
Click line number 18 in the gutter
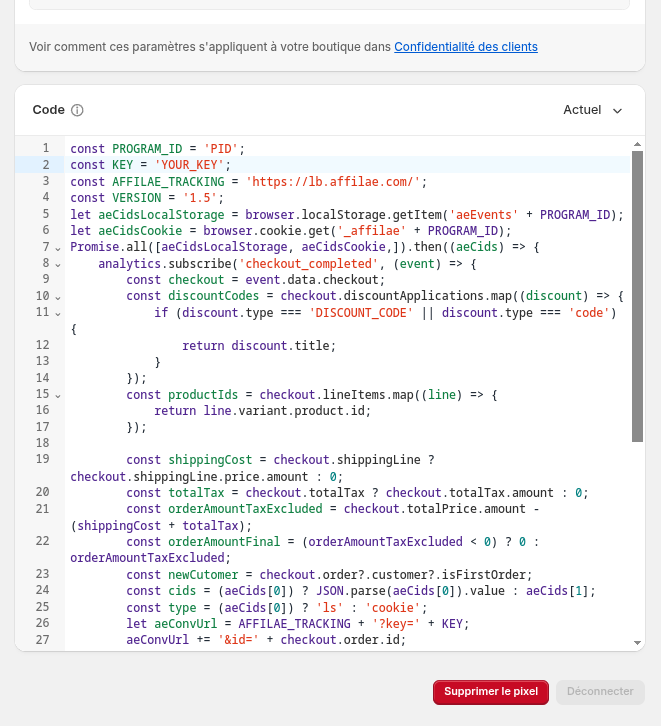coord(43,443)
